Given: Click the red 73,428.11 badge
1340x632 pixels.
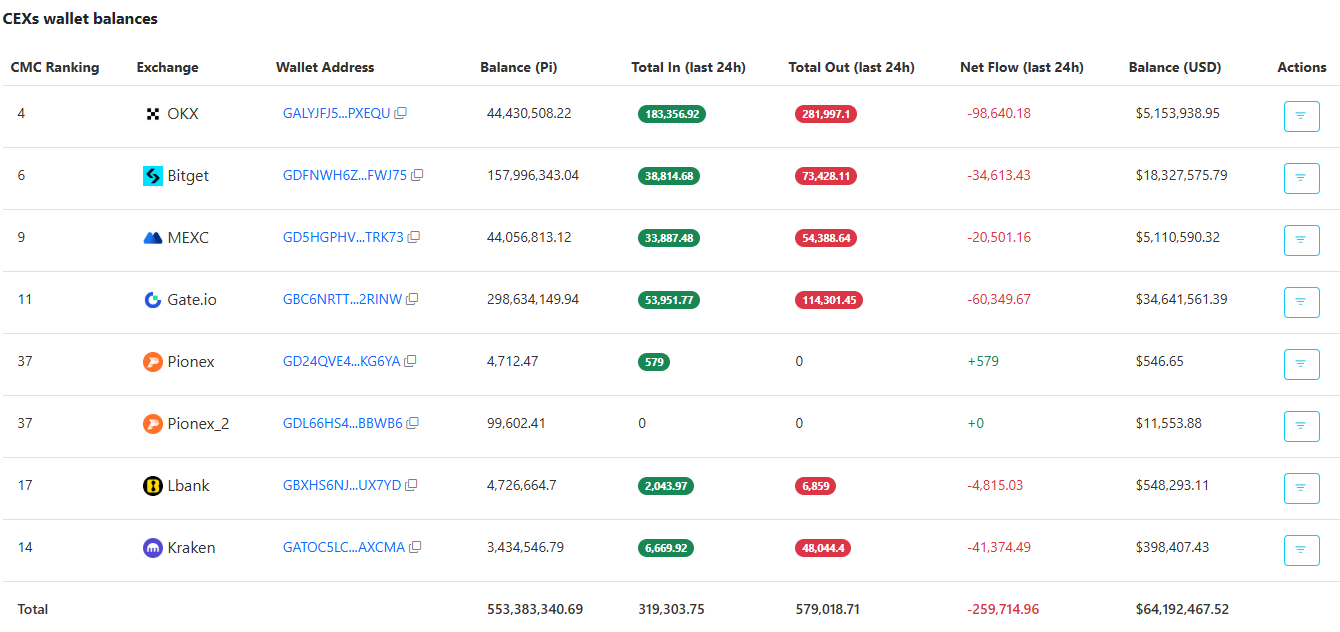Looking at the screenshot, I should (825, 176).
